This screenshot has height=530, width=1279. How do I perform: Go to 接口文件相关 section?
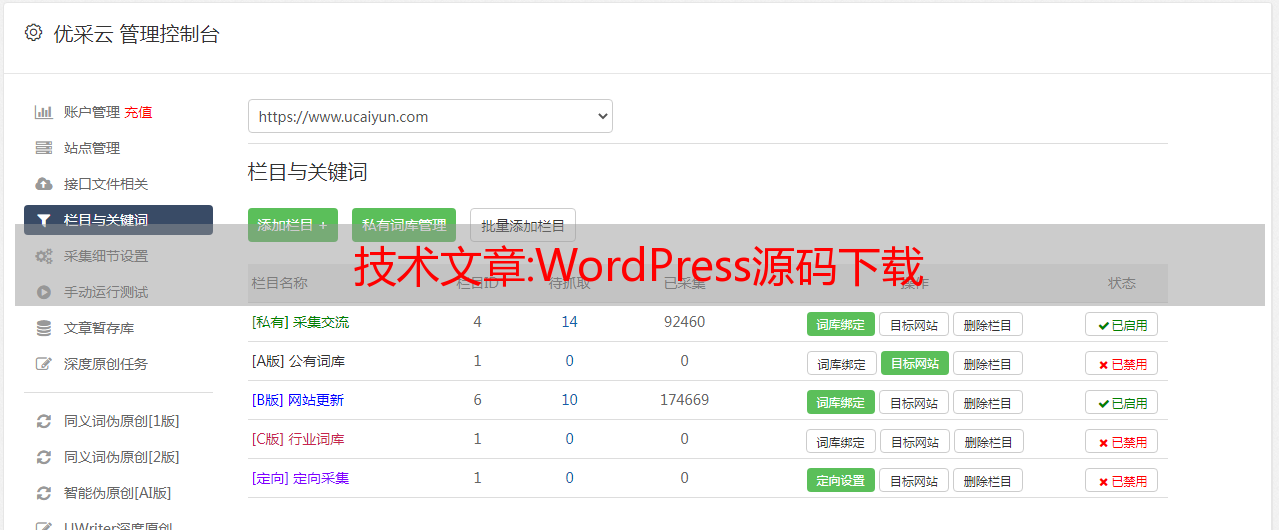[106, 184]
